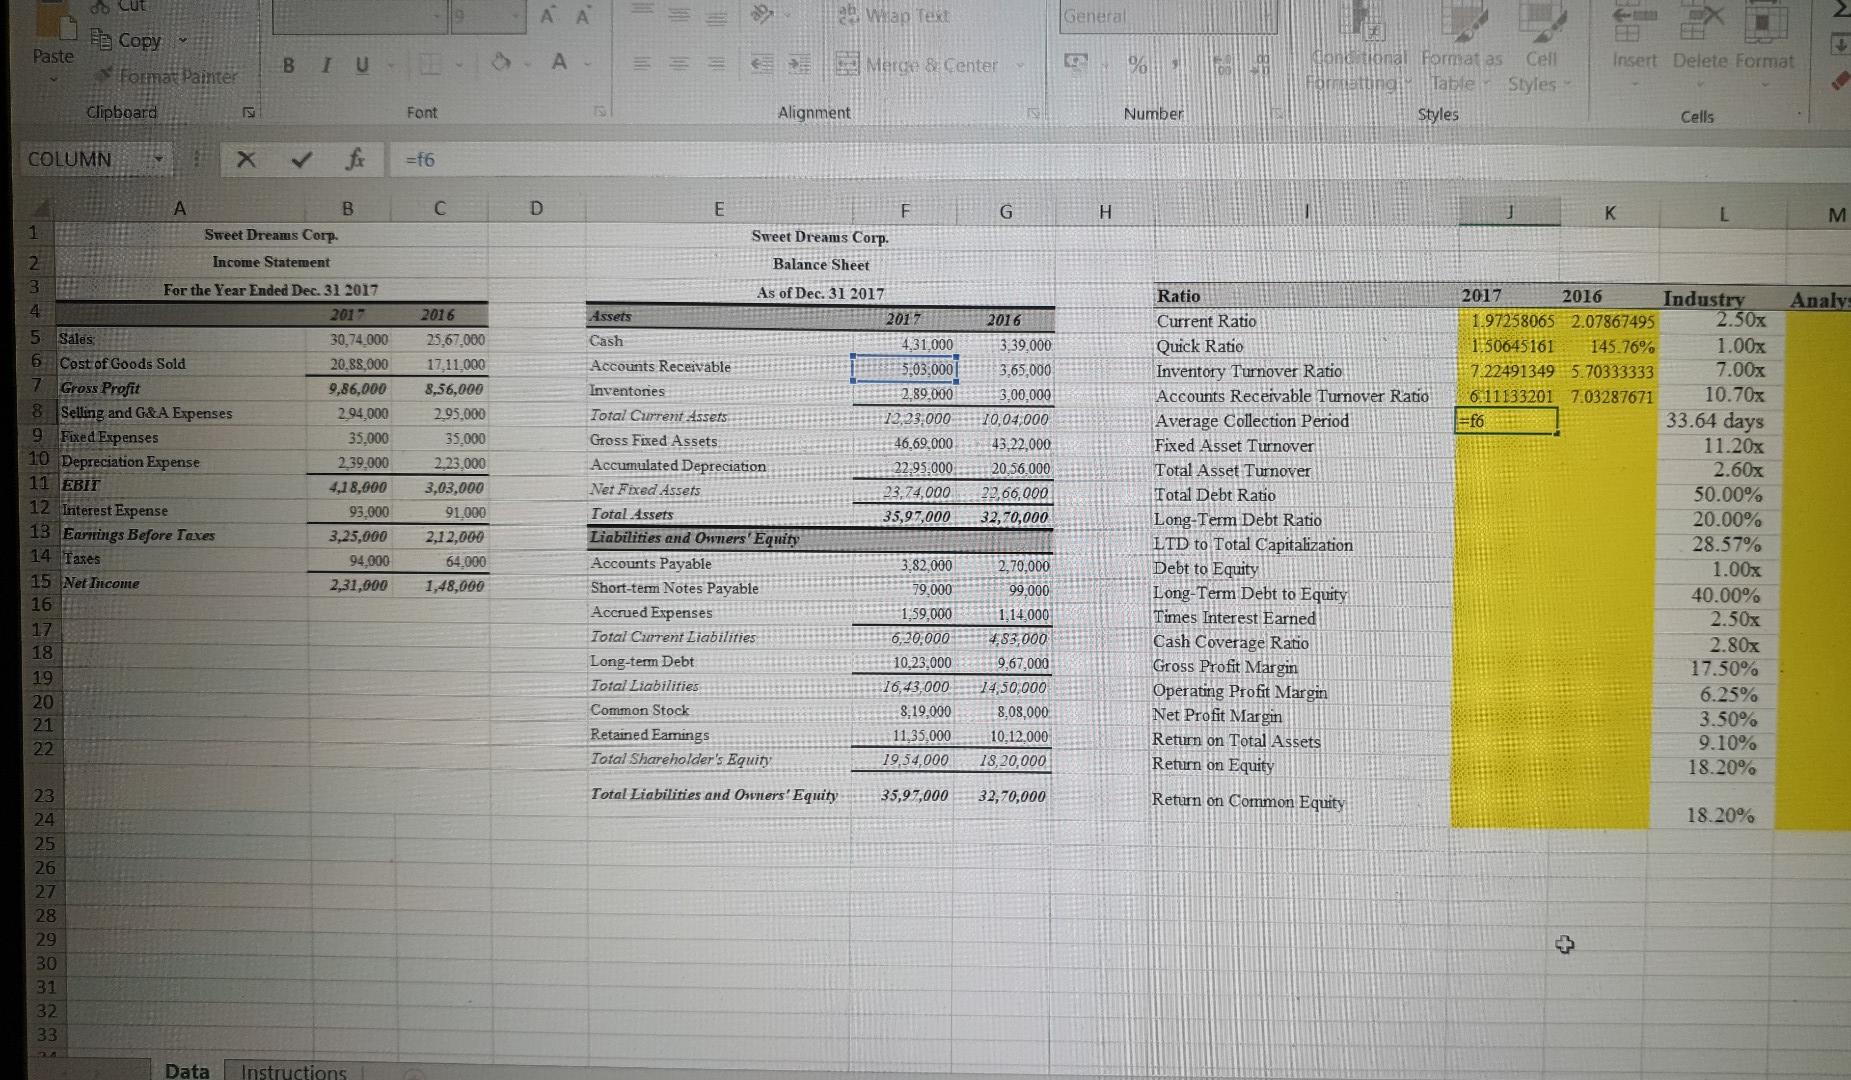Screen dimensions: 1851x1080
Task: Toggle Underline formatting
Action: pos(362,65)
